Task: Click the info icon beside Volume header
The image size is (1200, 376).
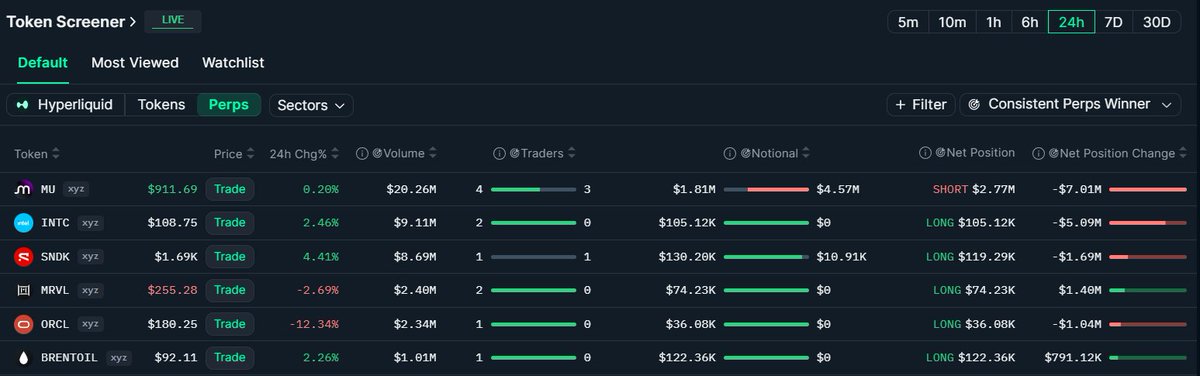Action: 362,153
